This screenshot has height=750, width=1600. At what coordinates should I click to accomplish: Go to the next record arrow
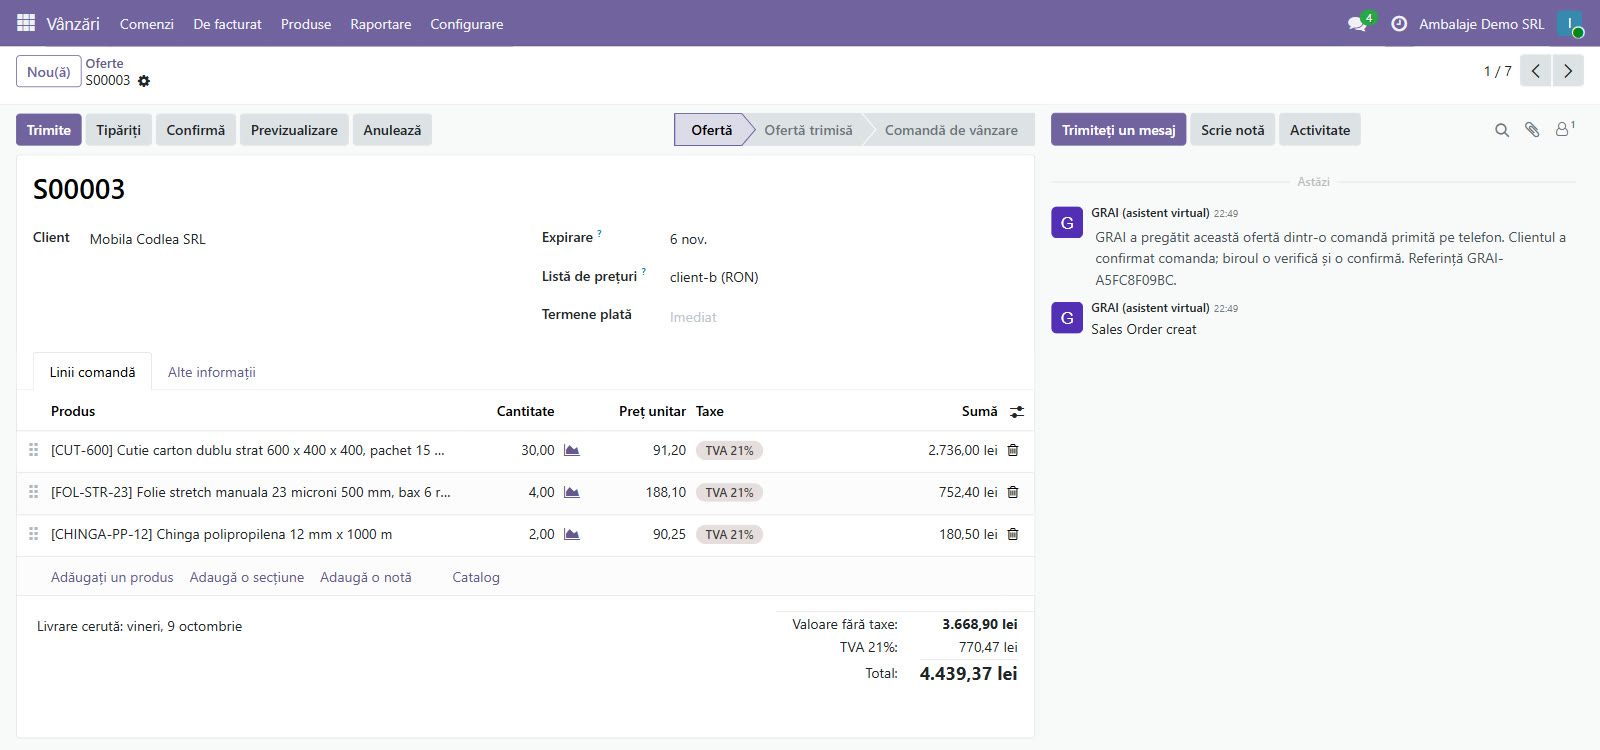(1568, 71)
